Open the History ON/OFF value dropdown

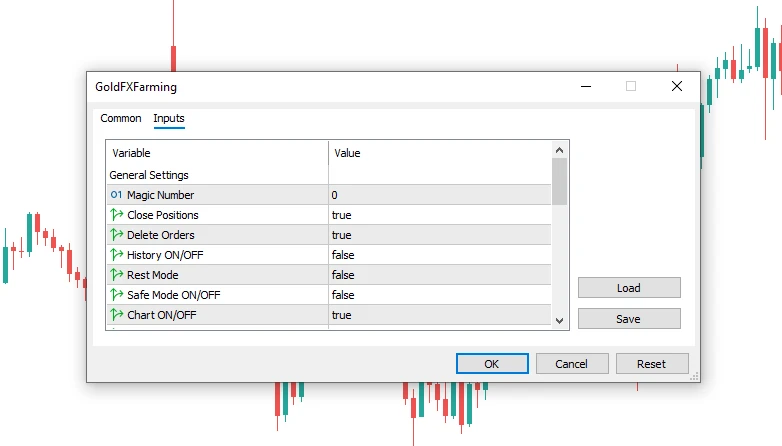coord(440,255)
